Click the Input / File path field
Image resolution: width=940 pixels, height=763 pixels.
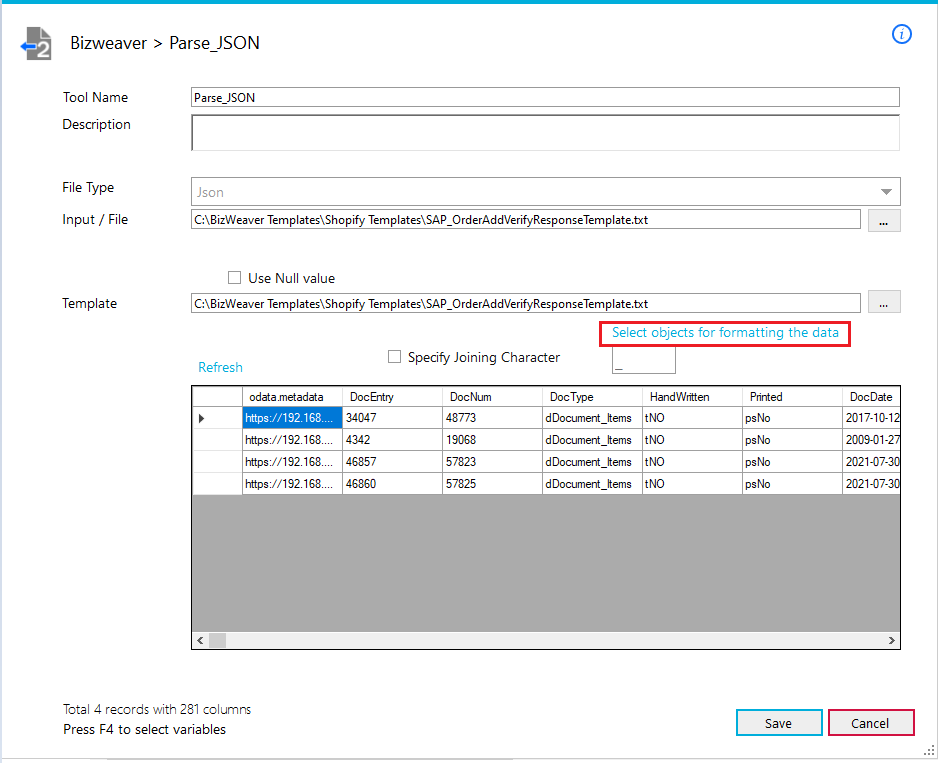(525, 219)
